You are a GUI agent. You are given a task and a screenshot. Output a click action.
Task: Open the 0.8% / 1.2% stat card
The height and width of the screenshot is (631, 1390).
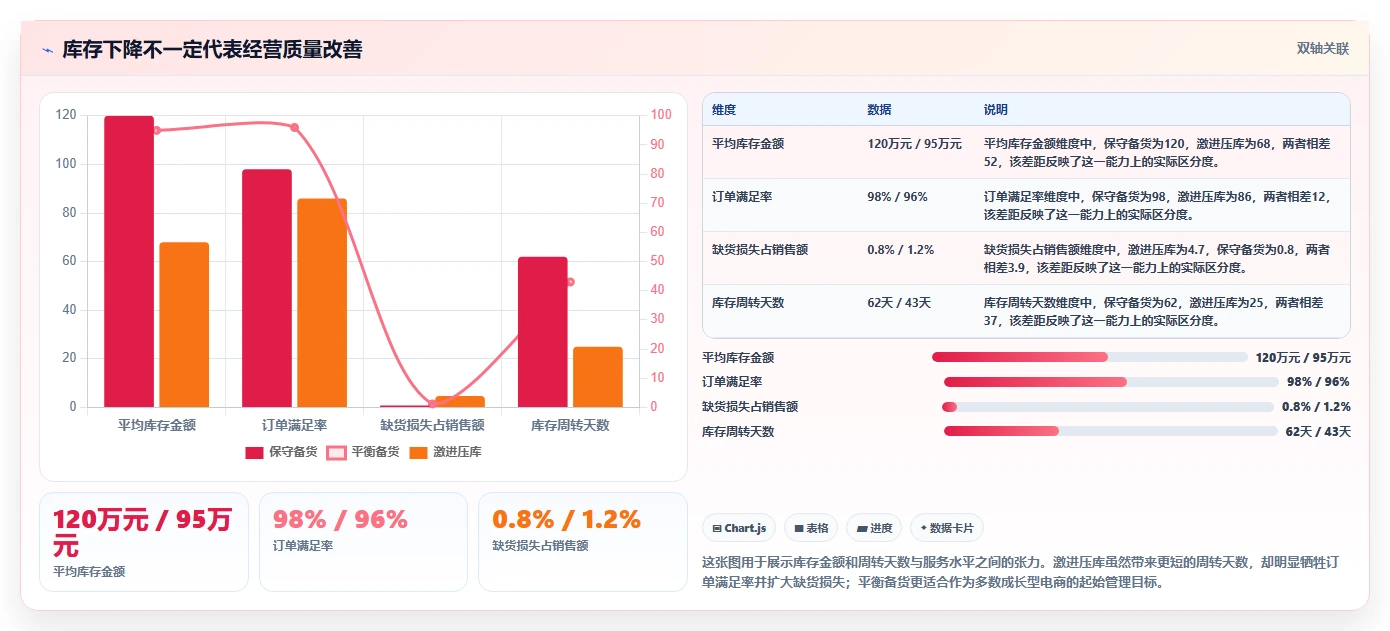pos(583,542)
